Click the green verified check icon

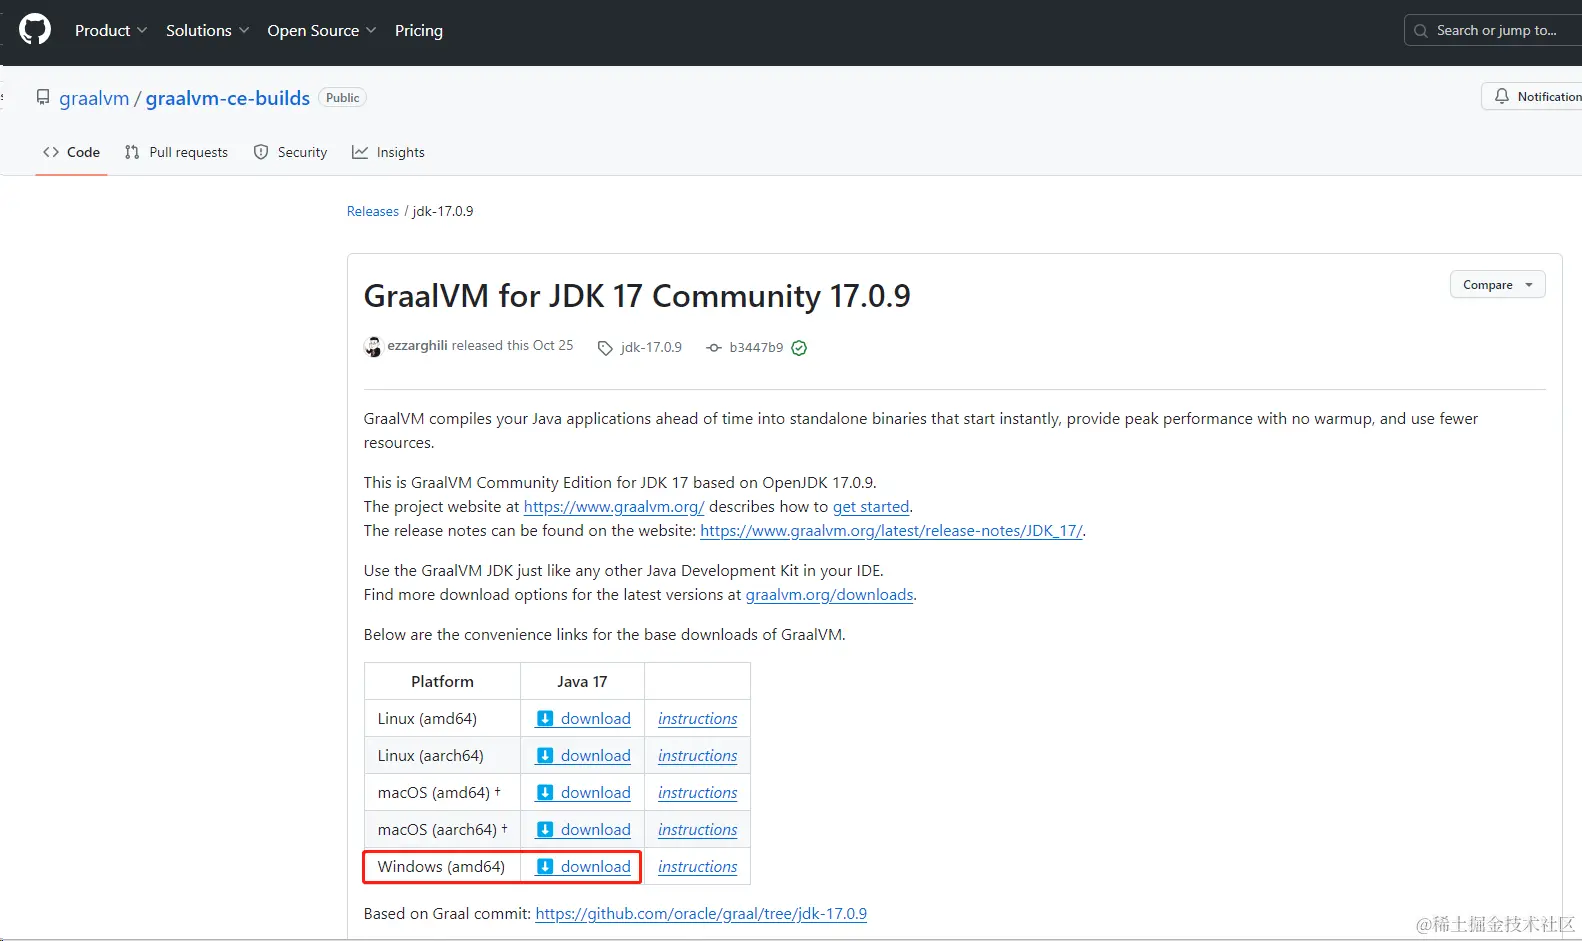coord(799,348)
